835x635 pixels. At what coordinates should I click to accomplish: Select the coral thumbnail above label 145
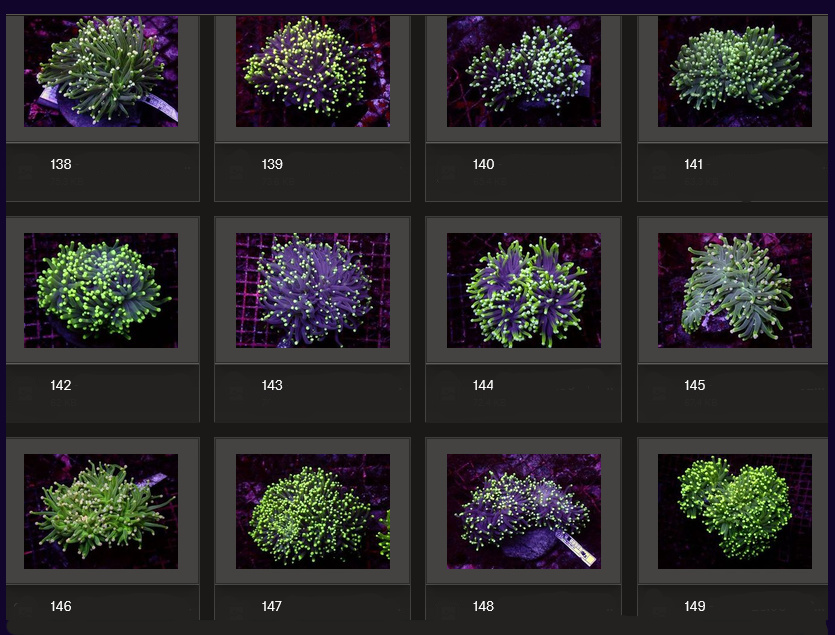pos(735,290)
